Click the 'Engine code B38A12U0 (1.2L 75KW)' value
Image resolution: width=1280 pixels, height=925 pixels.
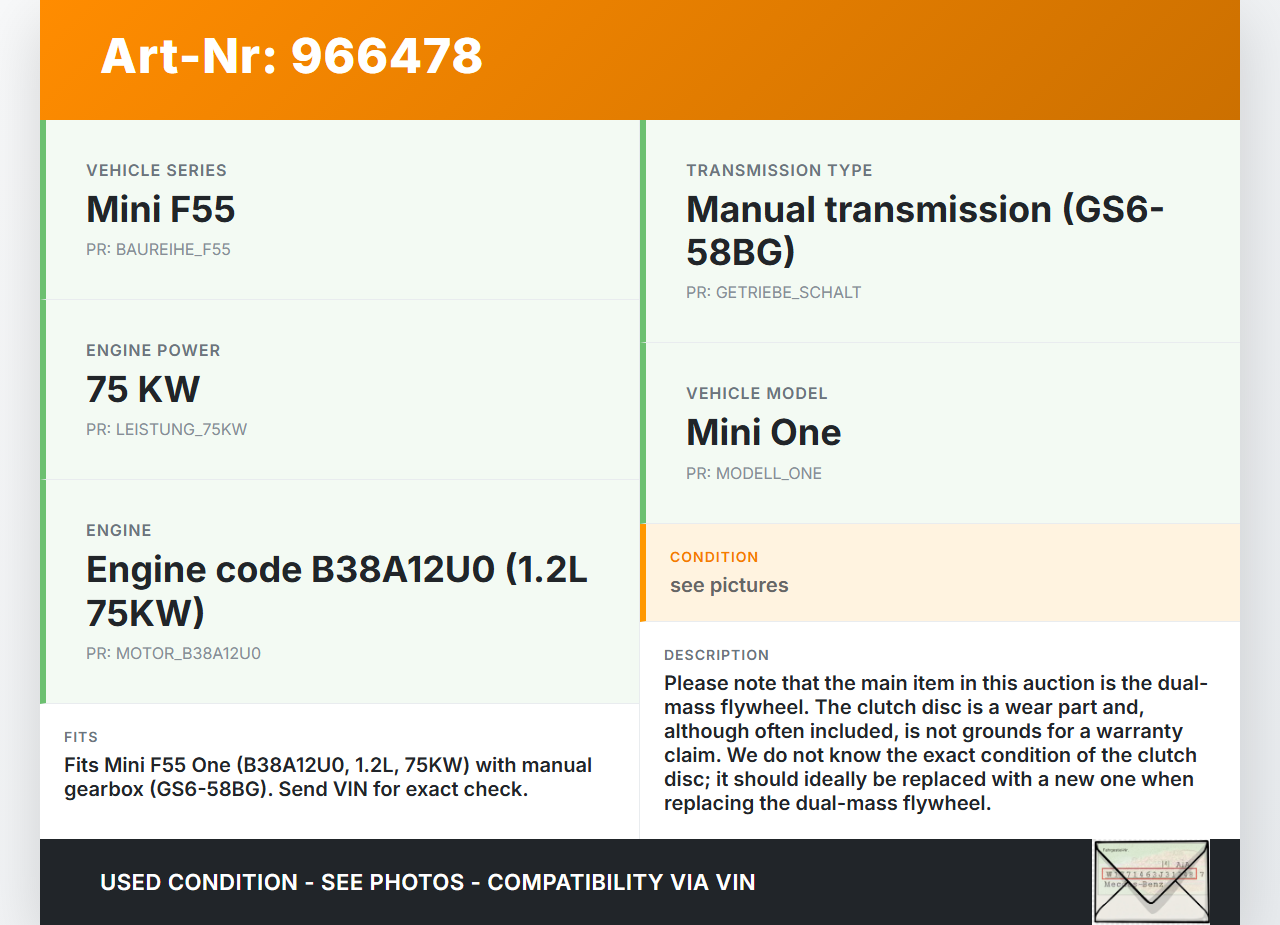click(337, 590)
